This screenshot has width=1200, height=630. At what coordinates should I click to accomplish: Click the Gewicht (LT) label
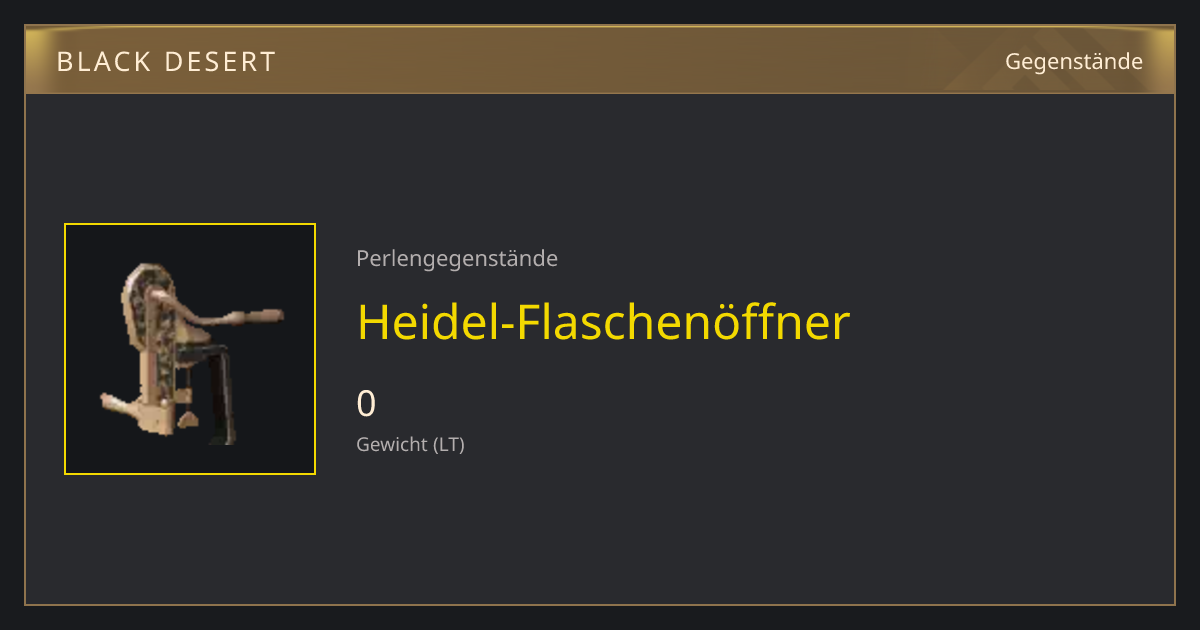coord(410,444)
